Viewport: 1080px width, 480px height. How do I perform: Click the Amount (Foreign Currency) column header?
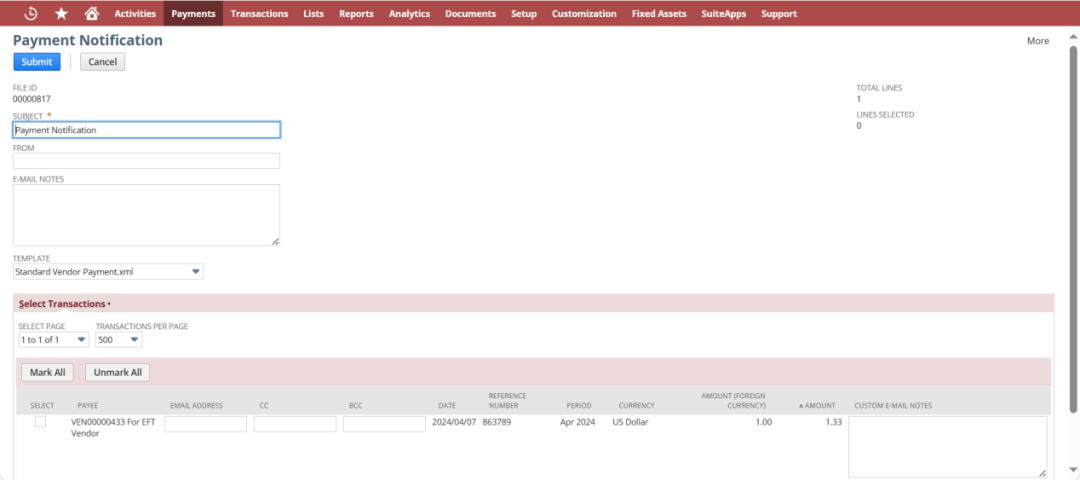click(x=734, y=401)
